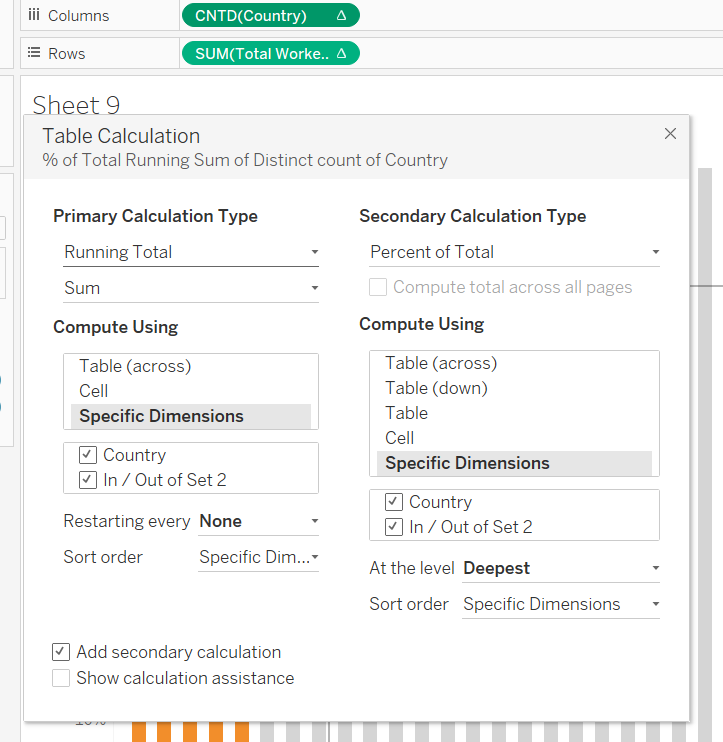The height and width of the screenshot is (742, 723).
Task: Click the Columns shelf grid icon
Action: (34, 15)
